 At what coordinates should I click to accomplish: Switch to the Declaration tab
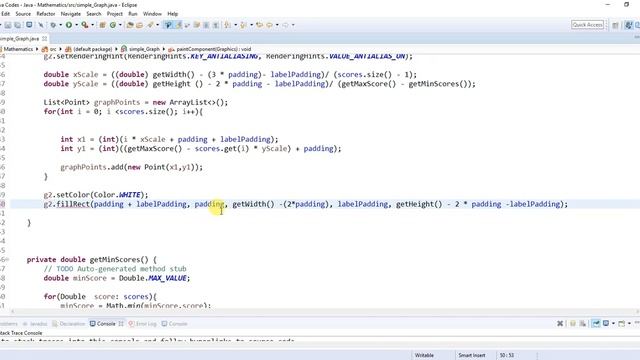point(69,324)
